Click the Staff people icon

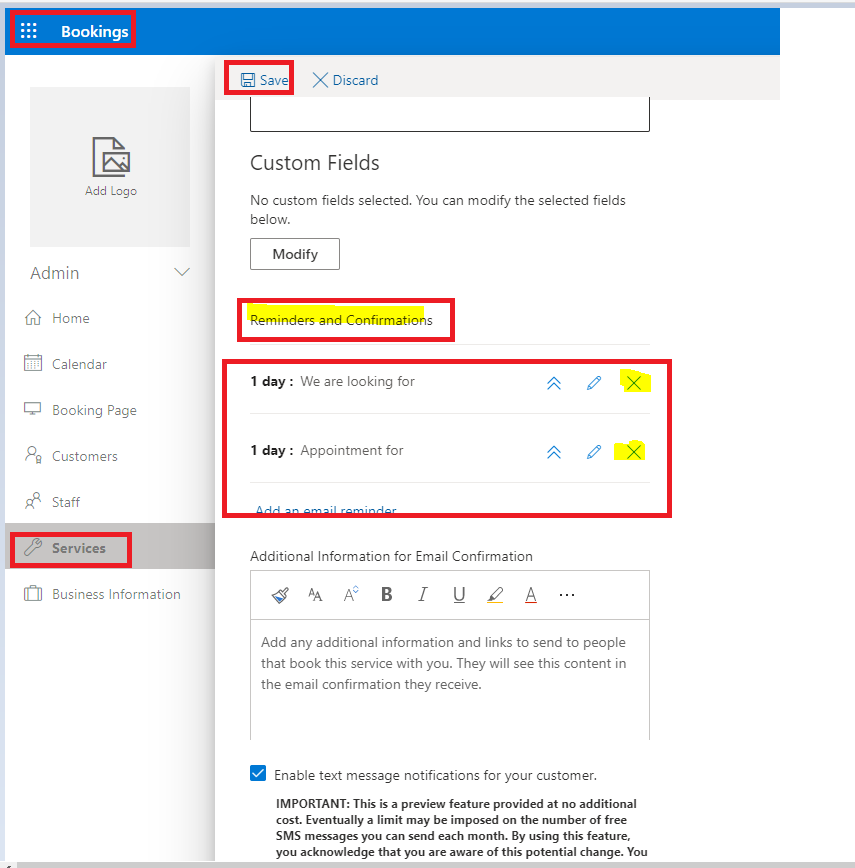point(33,501)
